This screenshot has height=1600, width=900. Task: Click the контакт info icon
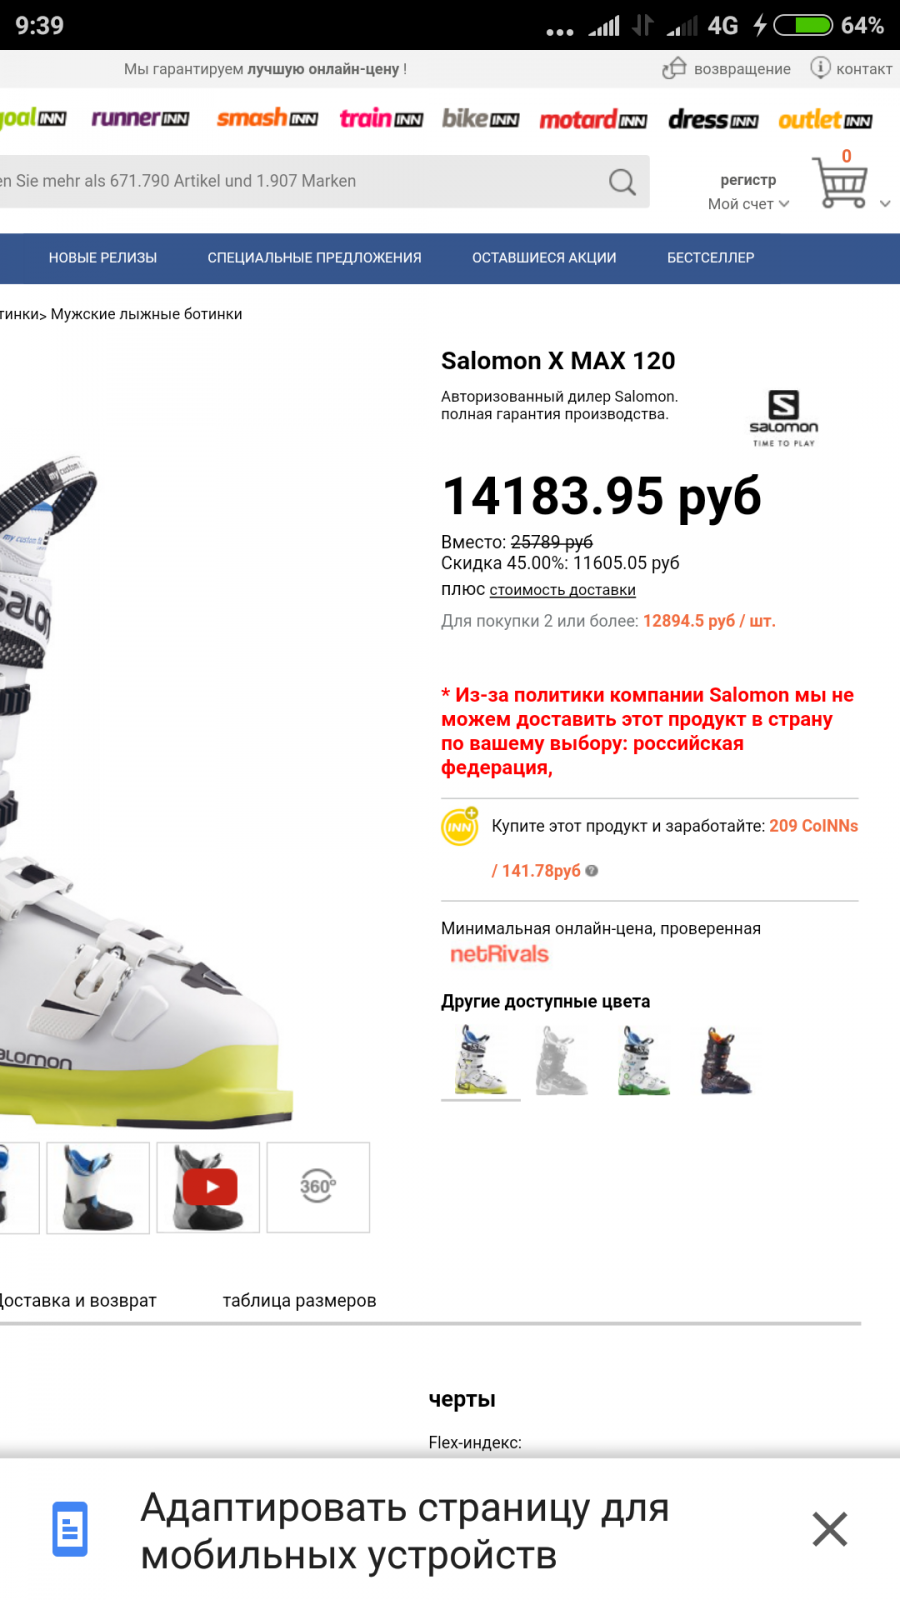tap(820, 67)
